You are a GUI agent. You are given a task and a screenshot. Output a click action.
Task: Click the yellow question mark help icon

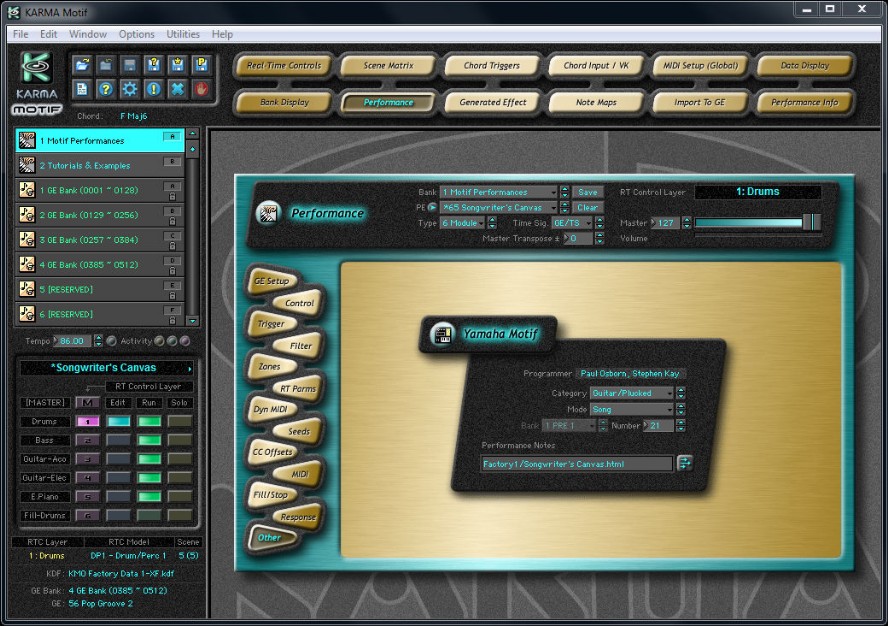pyautogui.click(x=105, y=89)
